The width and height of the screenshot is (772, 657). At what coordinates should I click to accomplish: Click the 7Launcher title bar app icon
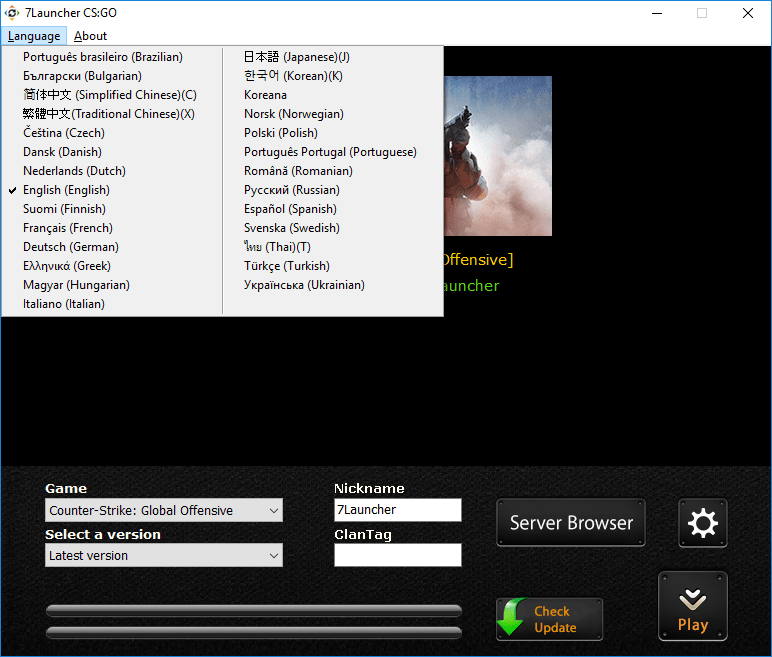[12, 13]
